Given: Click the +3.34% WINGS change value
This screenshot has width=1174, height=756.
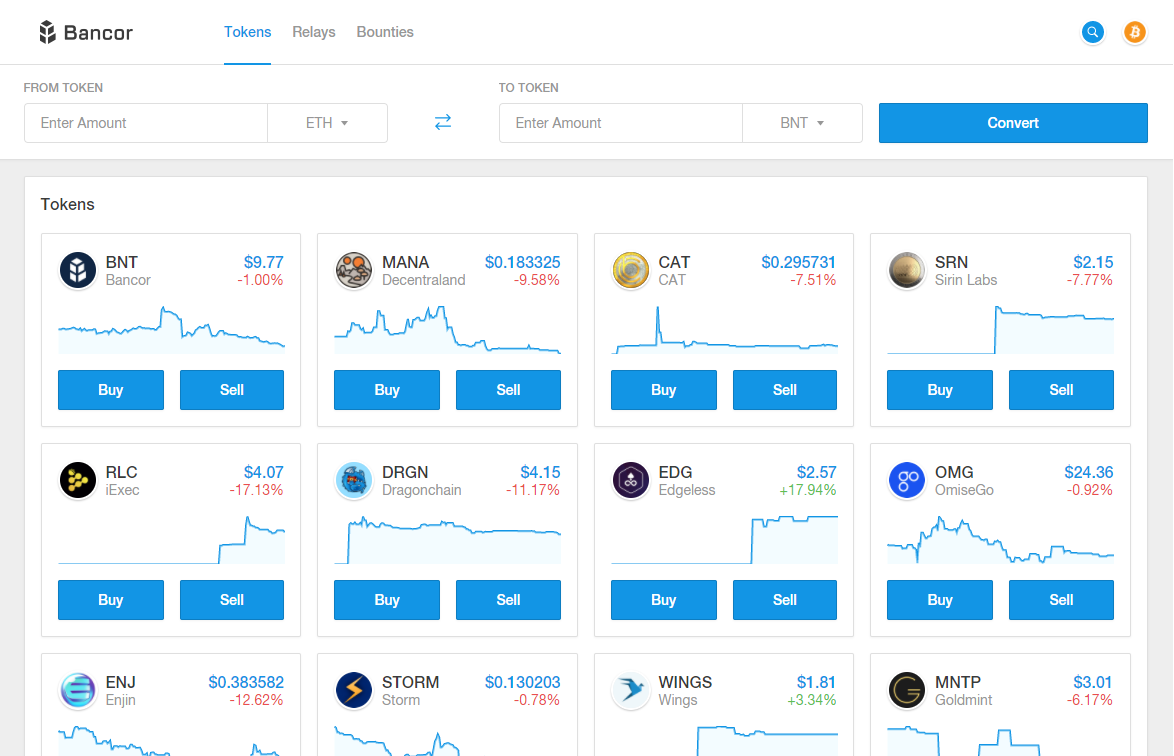Looking at the screenshot, I should 812,701.
